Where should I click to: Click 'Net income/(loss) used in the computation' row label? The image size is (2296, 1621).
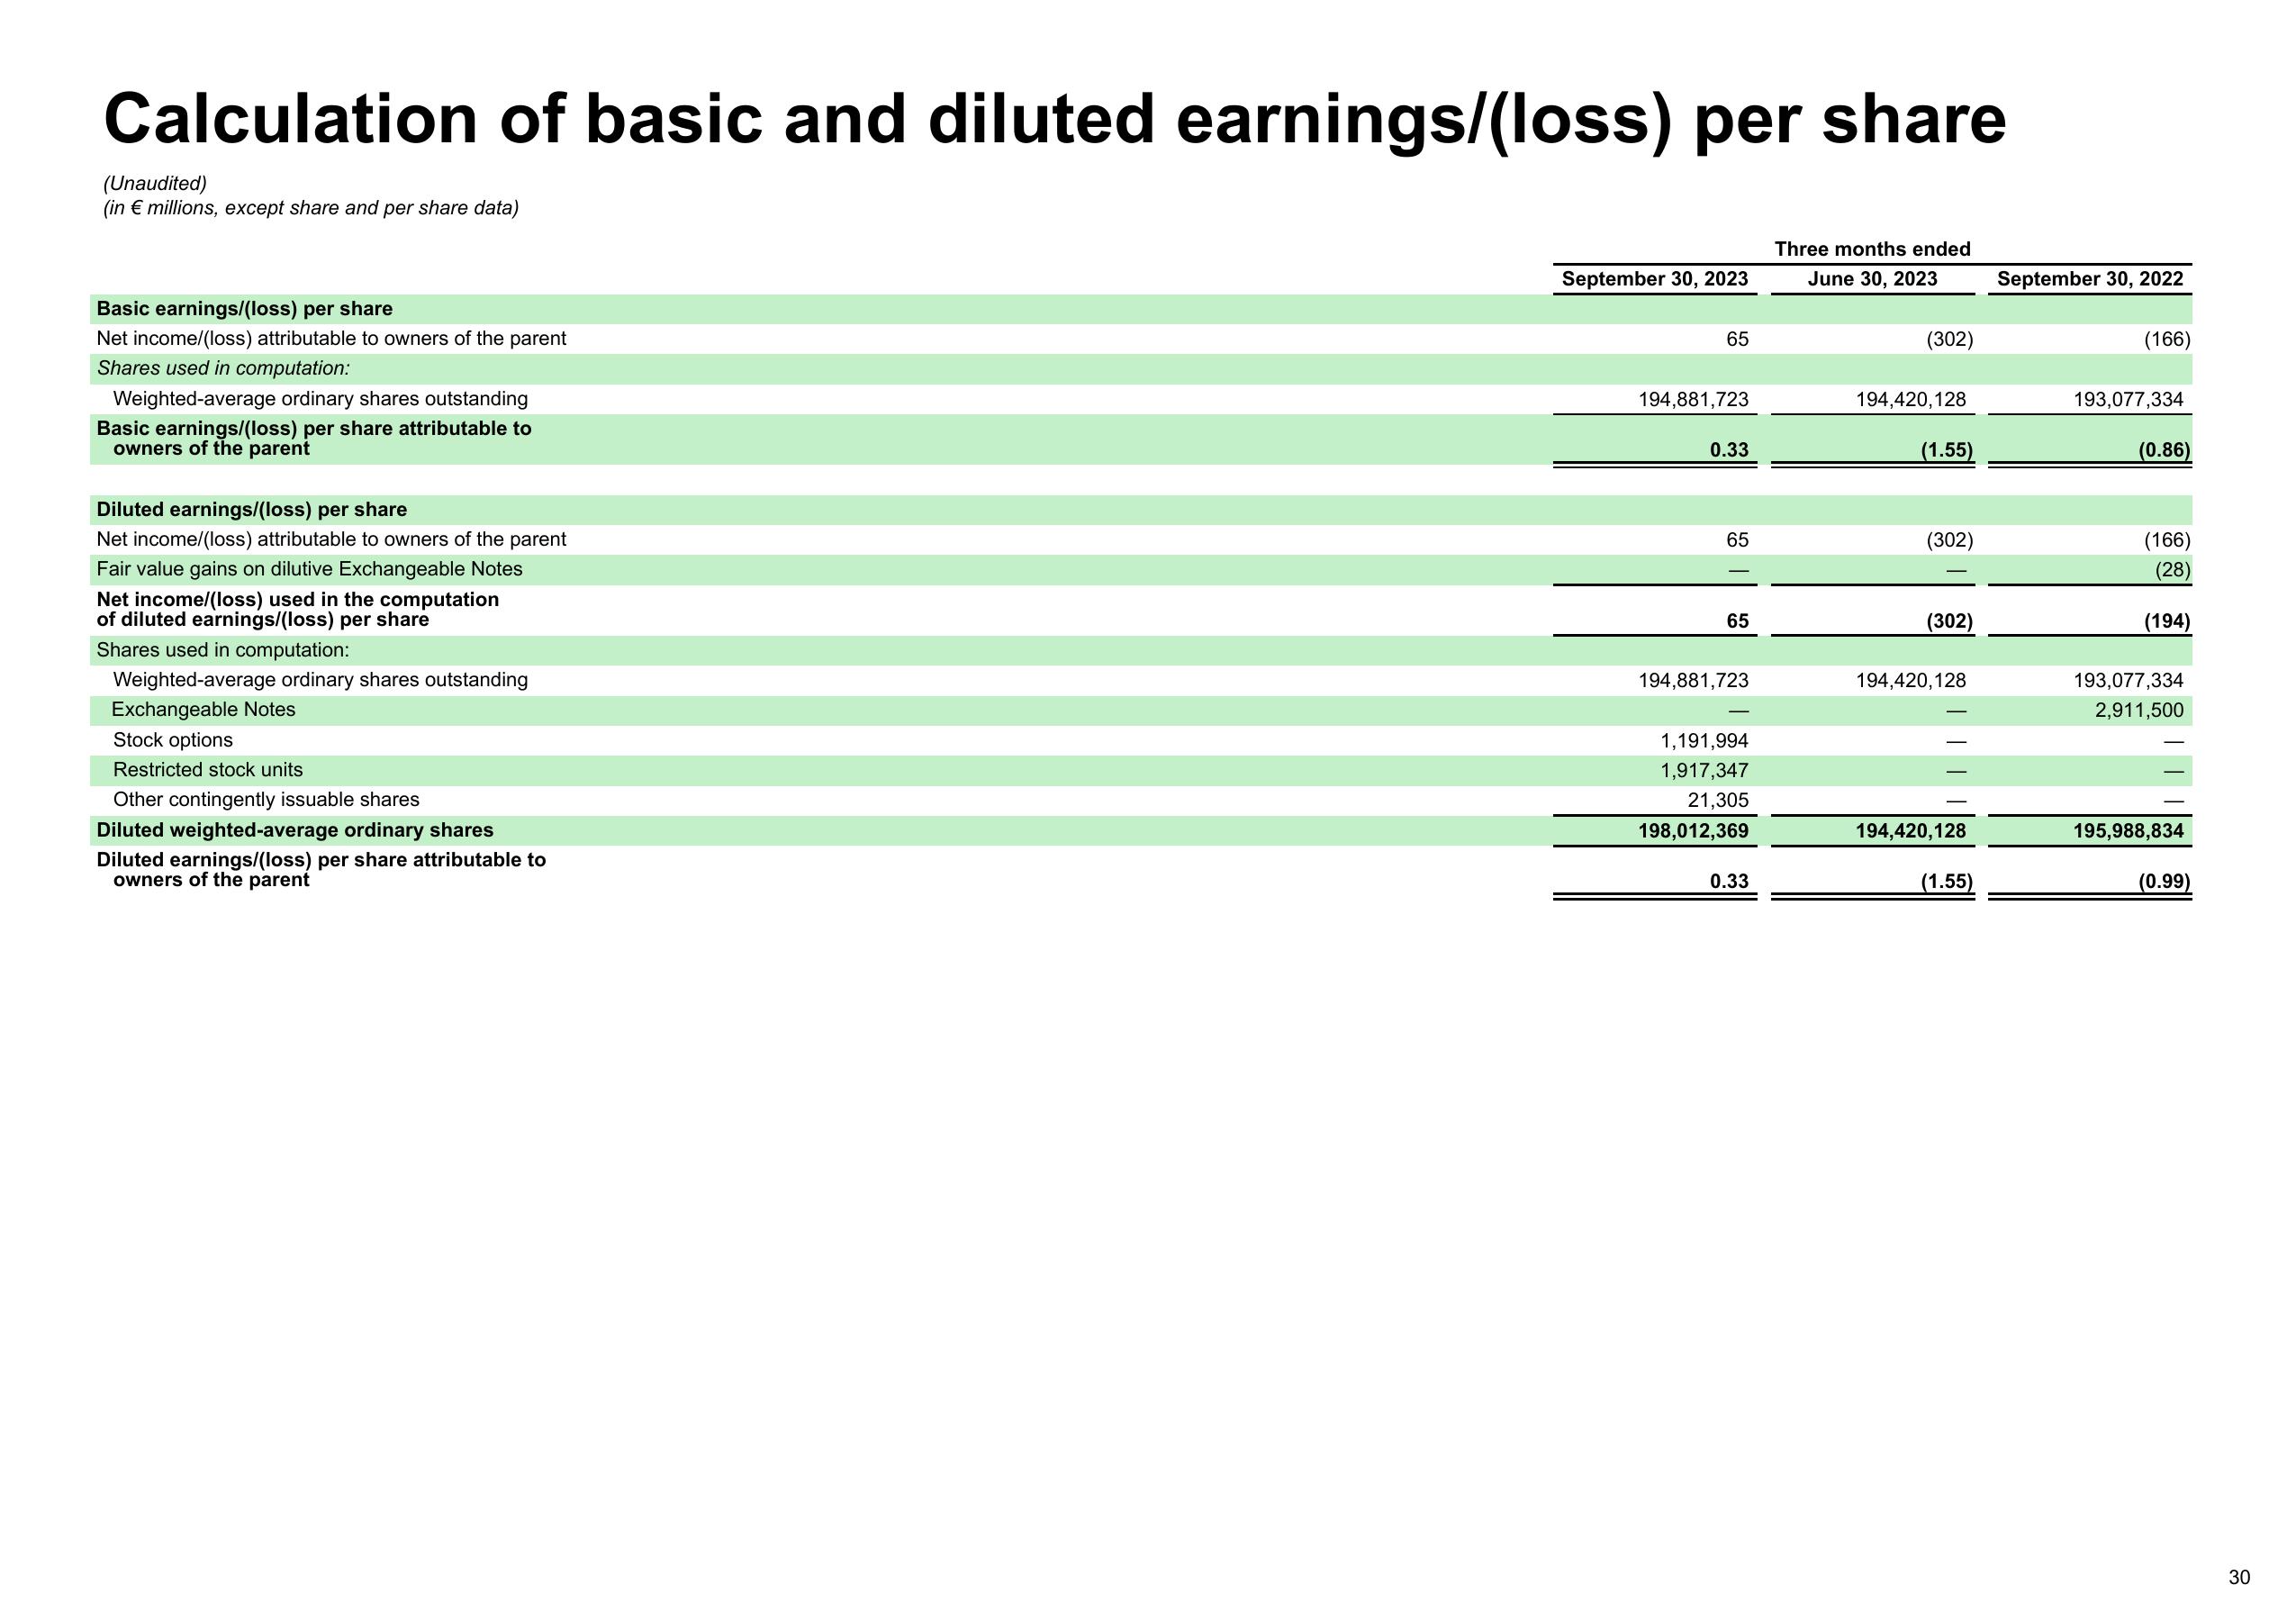pyautogui.click(x=297, y=610)
